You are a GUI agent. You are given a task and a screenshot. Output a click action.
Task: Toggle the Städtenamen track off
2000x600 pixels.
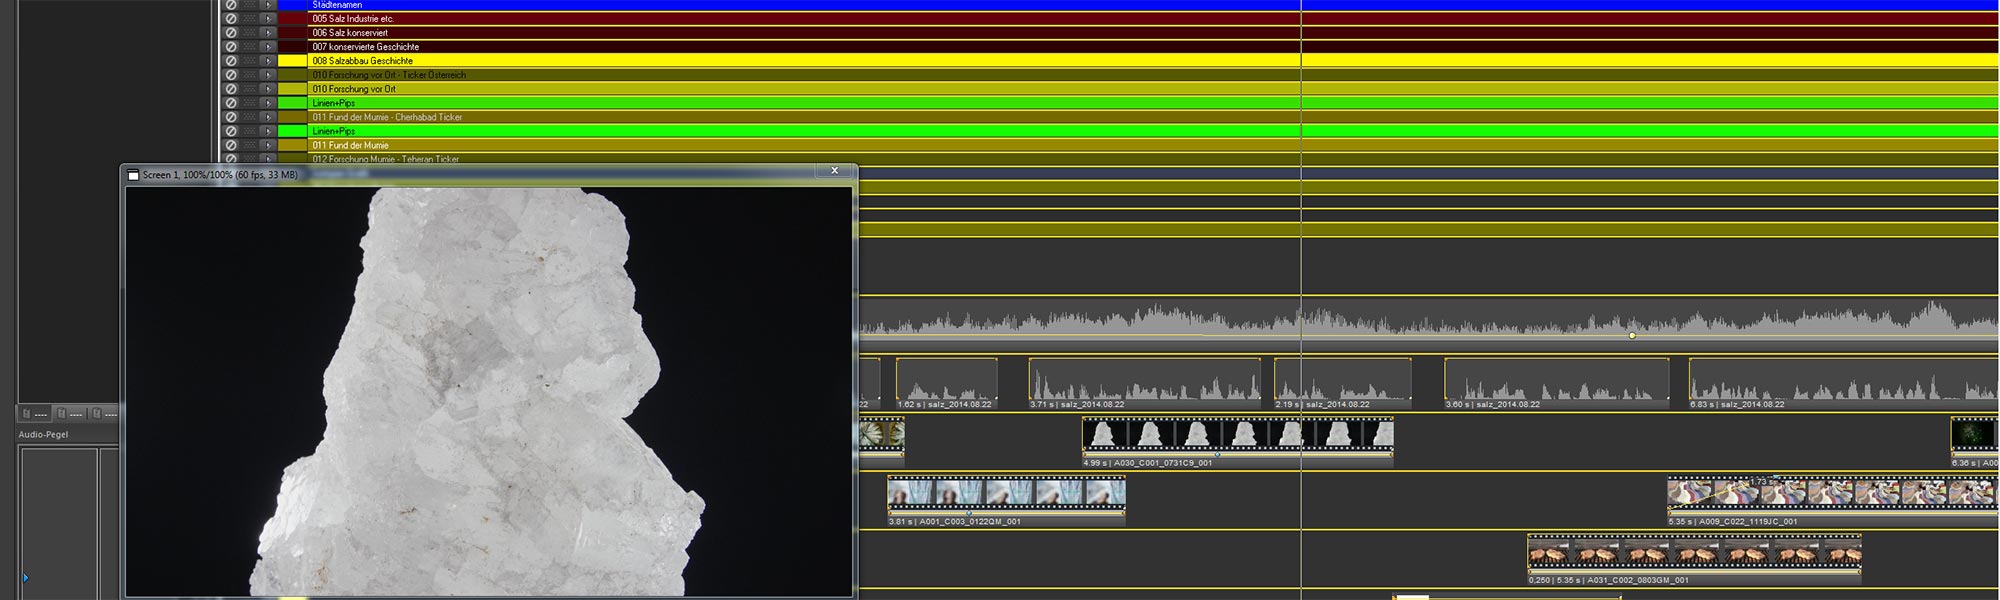(x=231, y=5)
